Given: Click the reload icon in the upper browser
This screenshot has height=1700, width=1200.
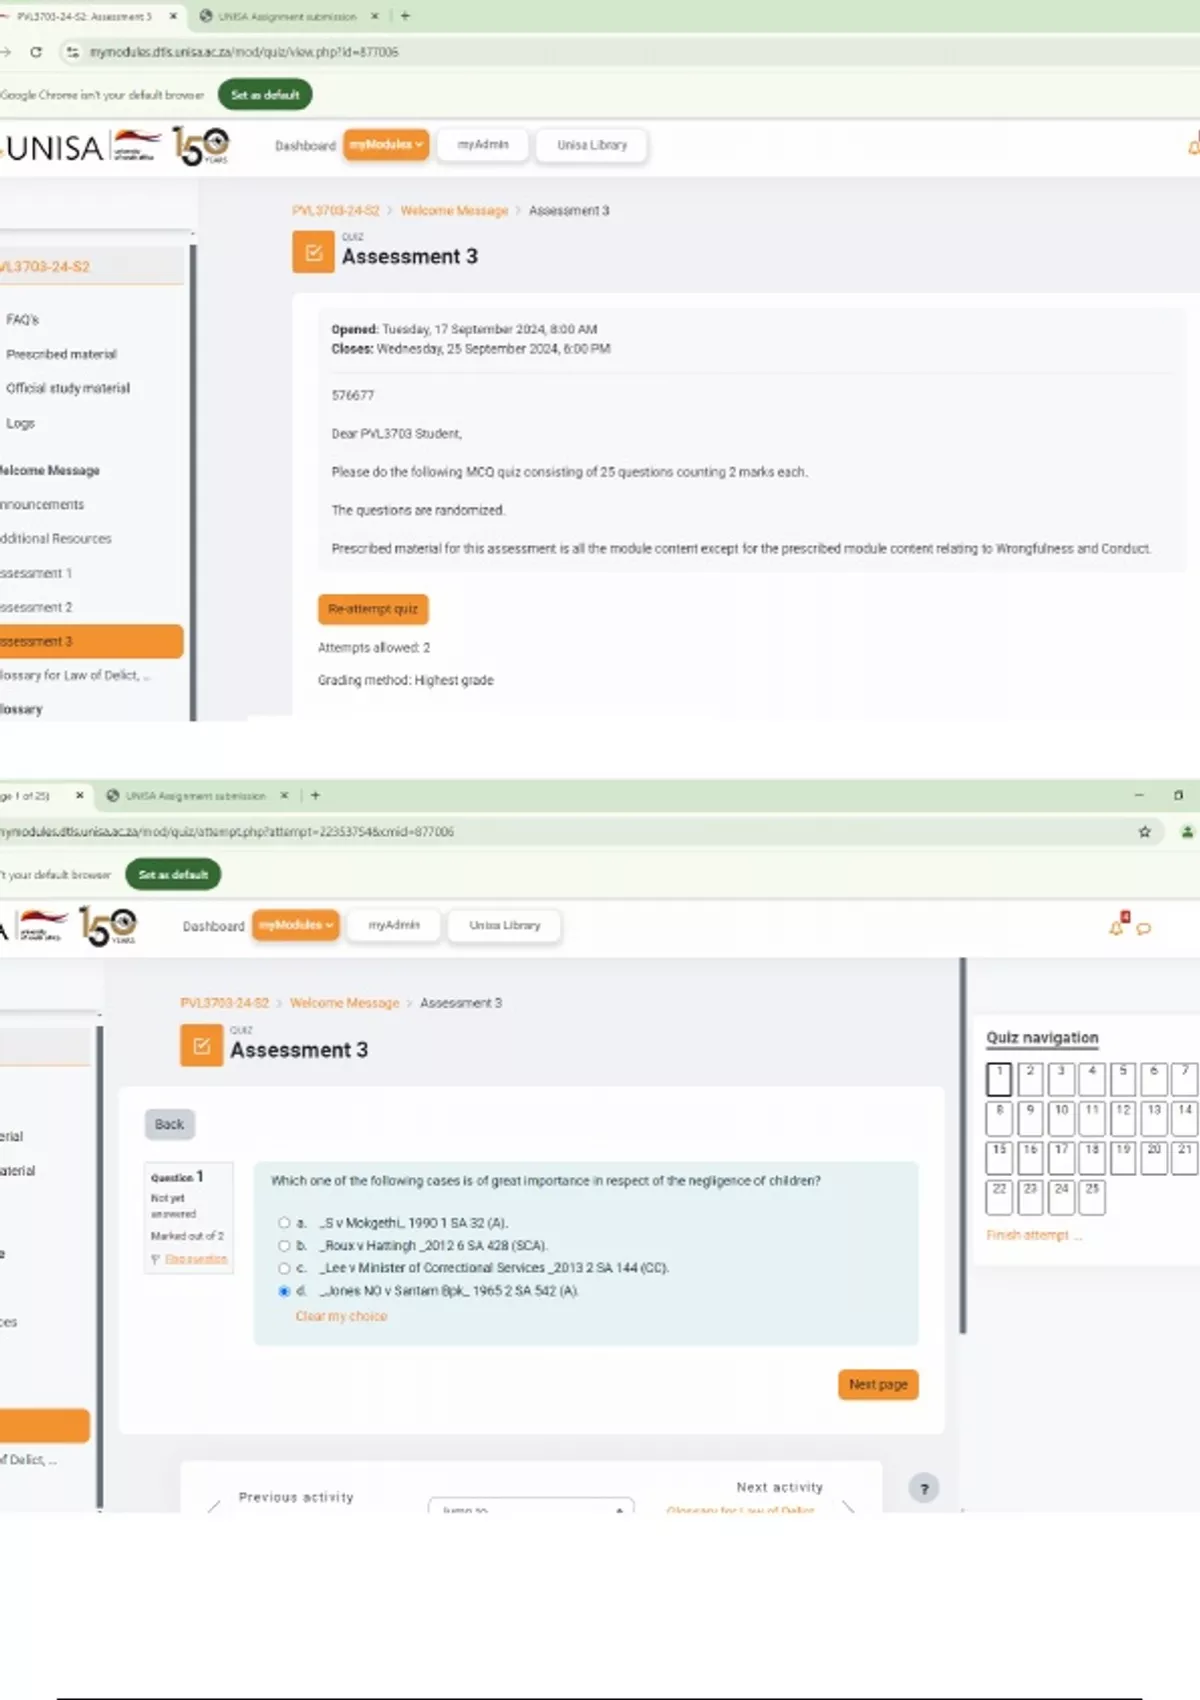Looking at the screenshot, I should click(36, 52).
